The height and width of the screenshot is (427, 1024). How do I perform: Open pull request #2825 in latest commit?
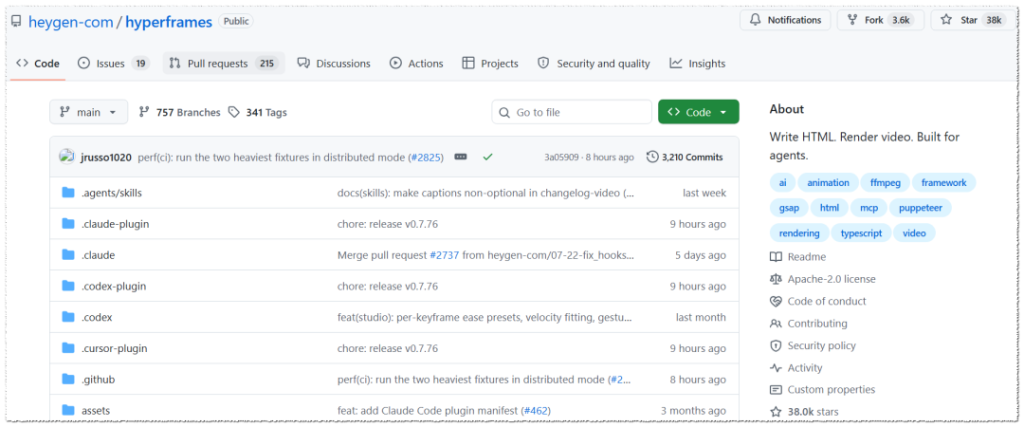426,157
